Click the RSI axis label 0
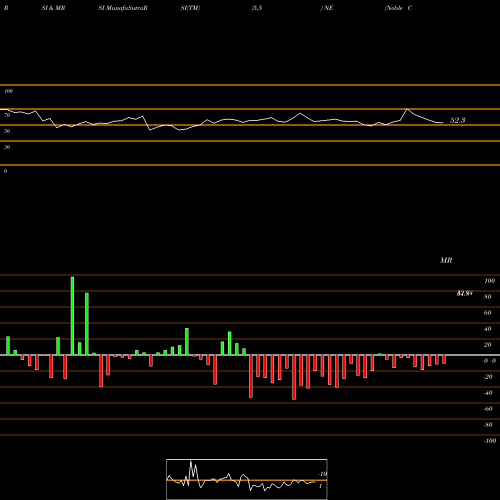Image resolution: width=500 pixels, height=500 pixels. pyautogui.click(x=5, y=171)
